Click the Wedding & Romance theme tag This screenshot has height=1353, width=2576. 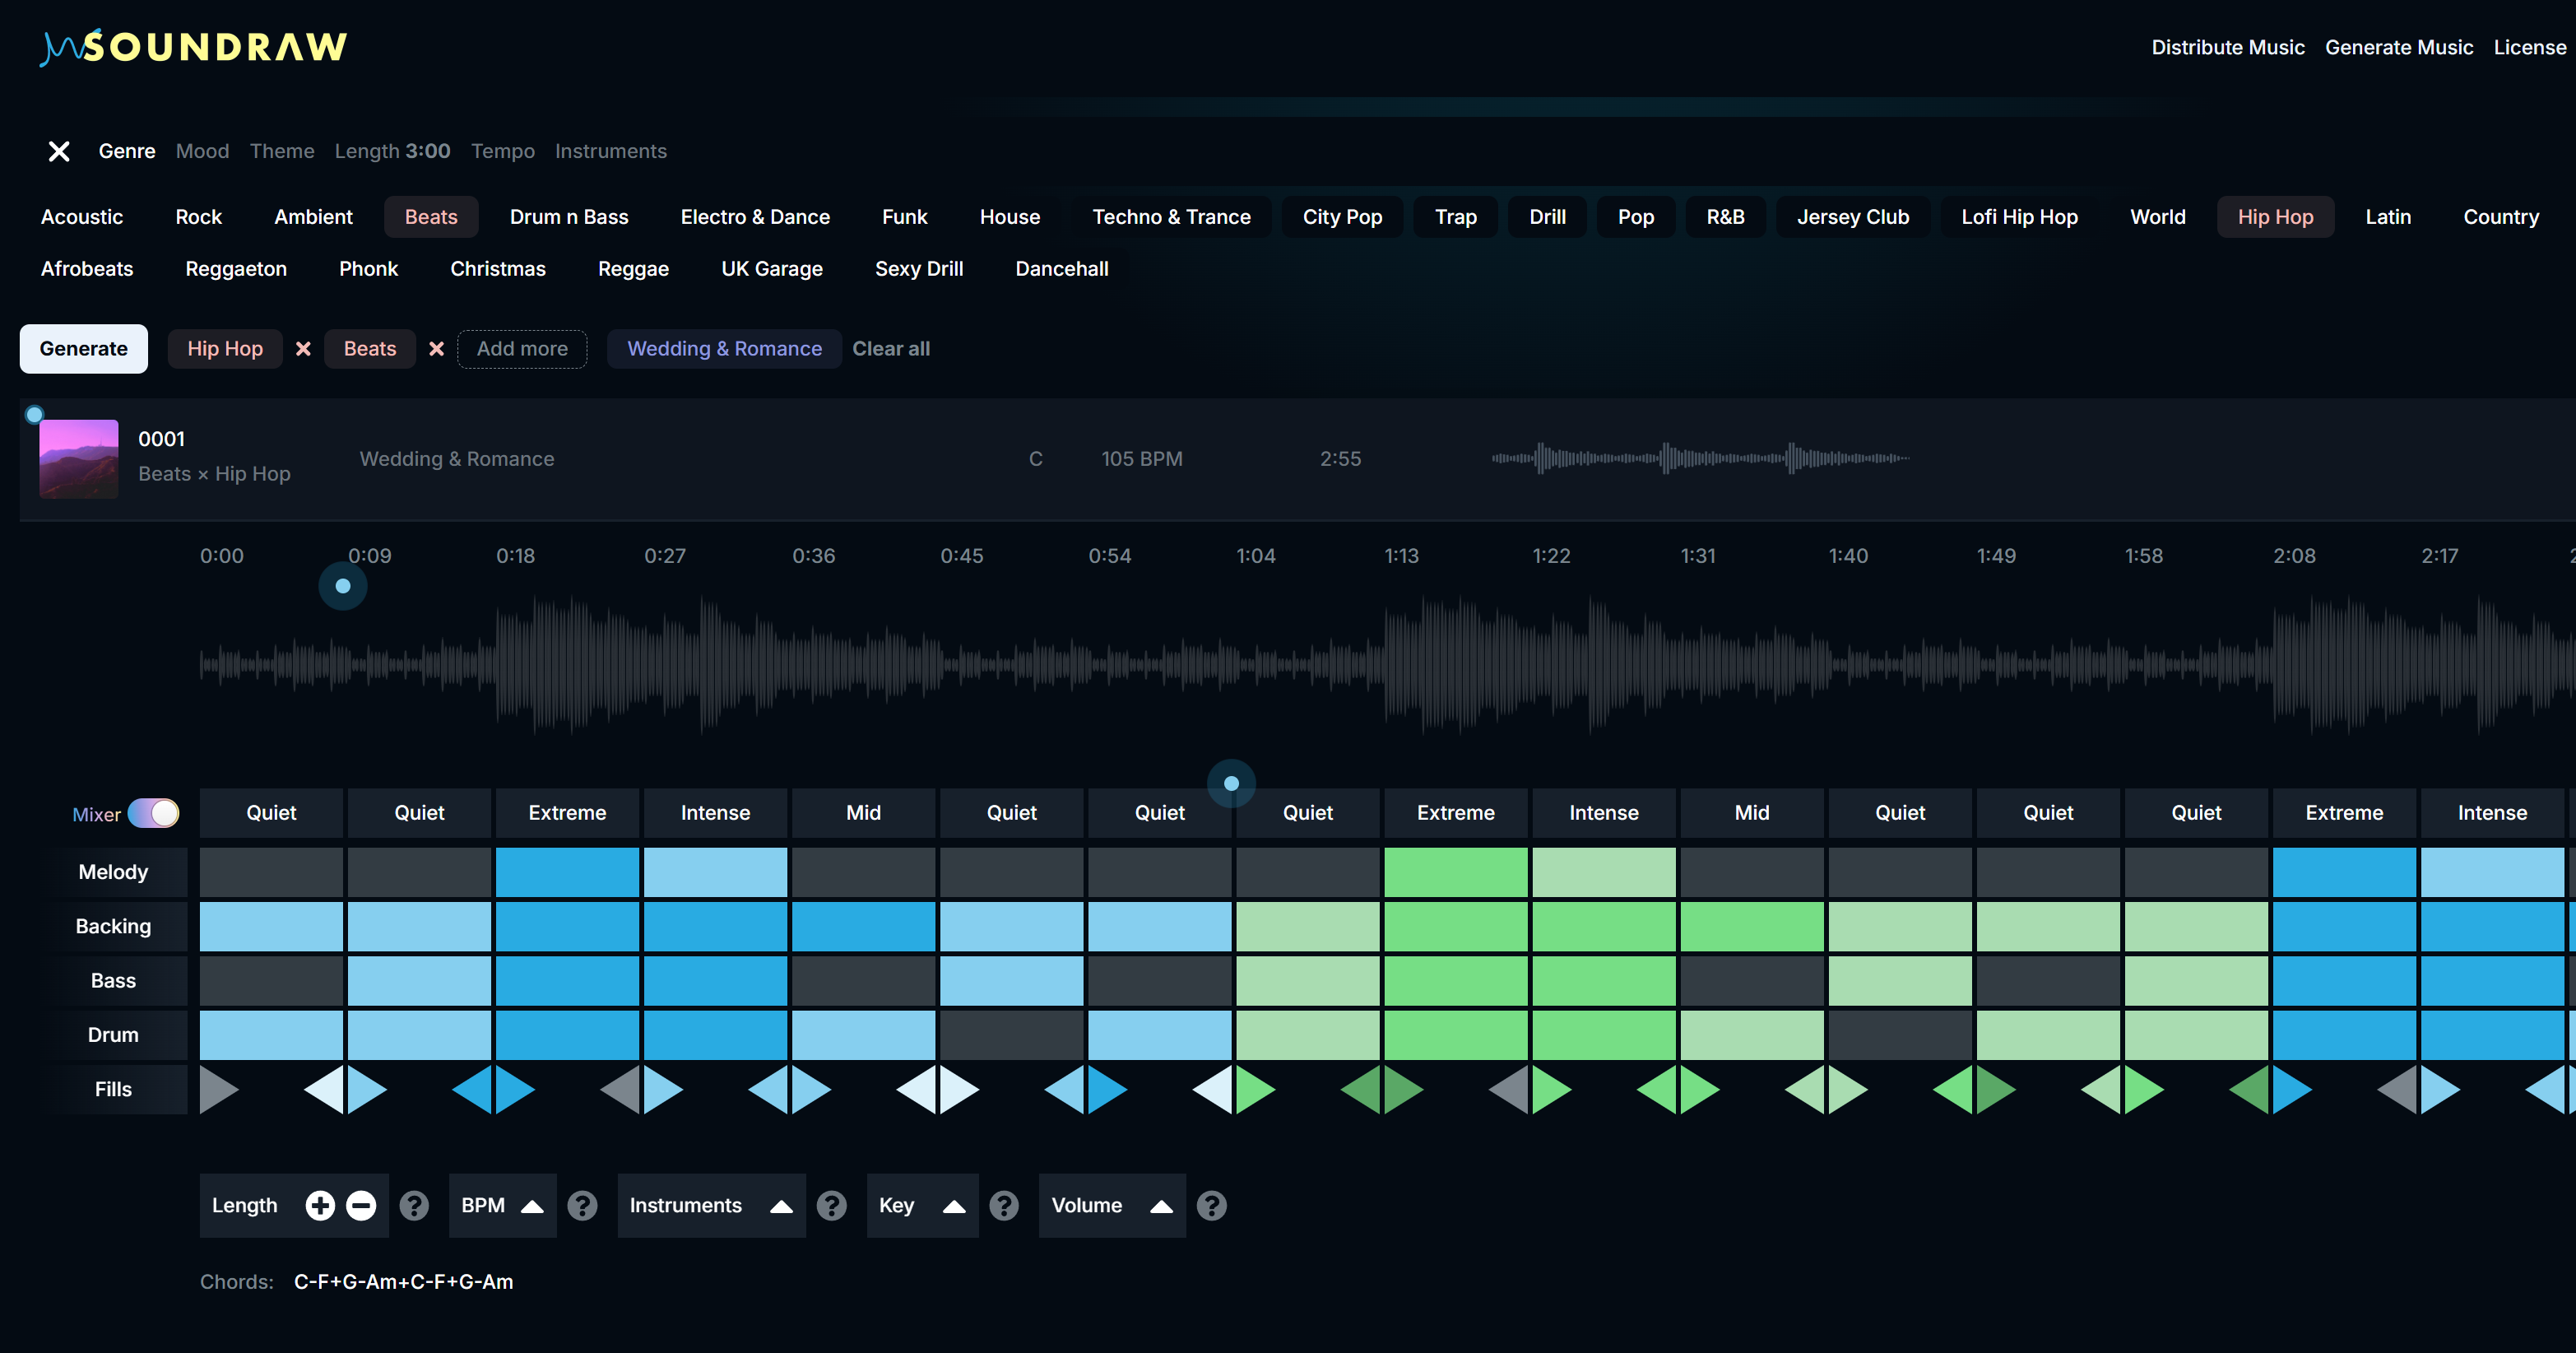tap(724, 349)
